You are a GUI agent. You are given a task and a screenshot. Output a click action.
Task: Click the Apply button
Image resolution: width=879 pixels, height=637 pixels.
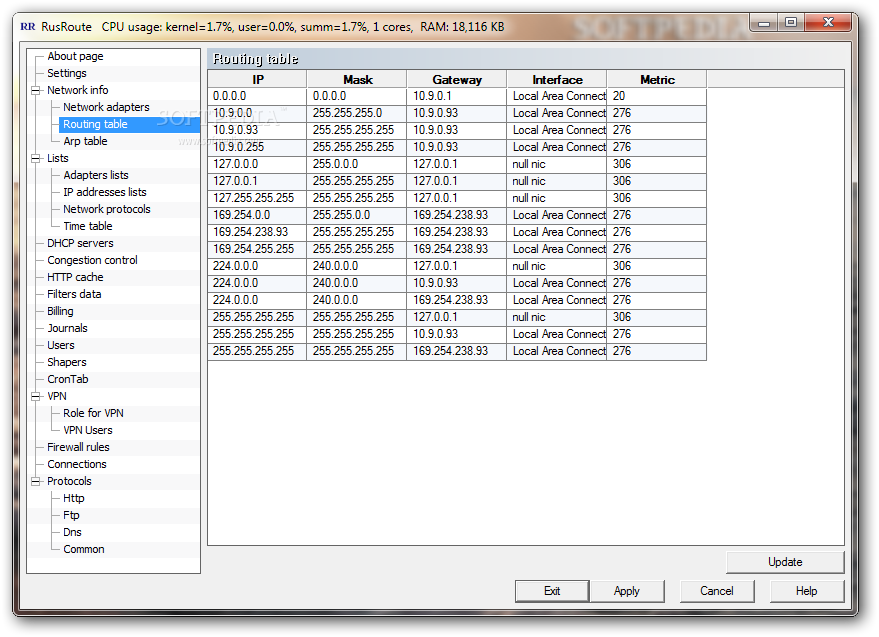[627, 591]
